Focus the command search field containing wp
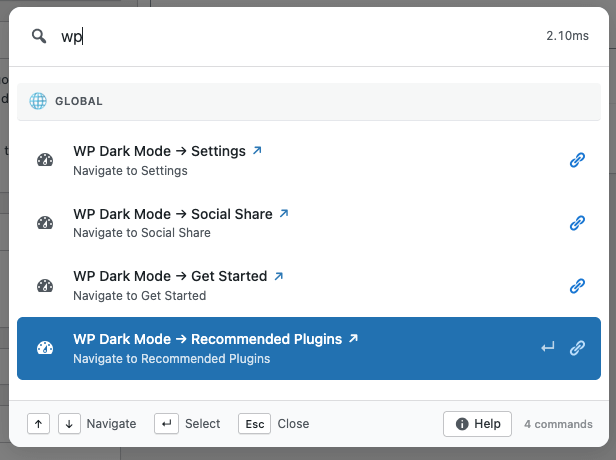Viewport: 616px width, 460px height. tap(299, 36)
